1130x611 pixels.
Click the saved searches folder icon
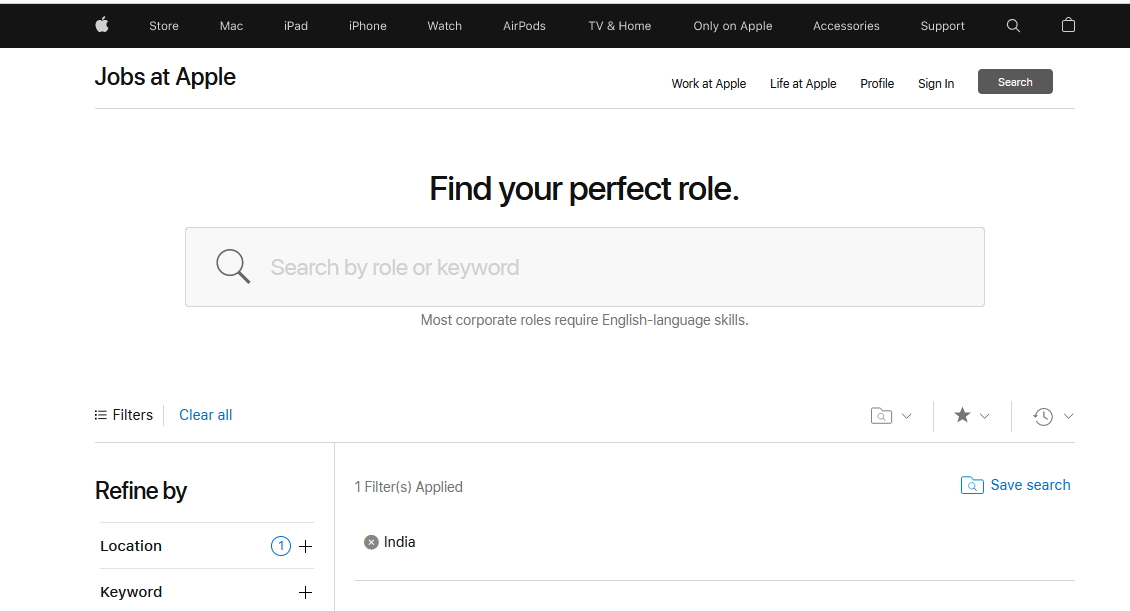(x=881, y=416)
